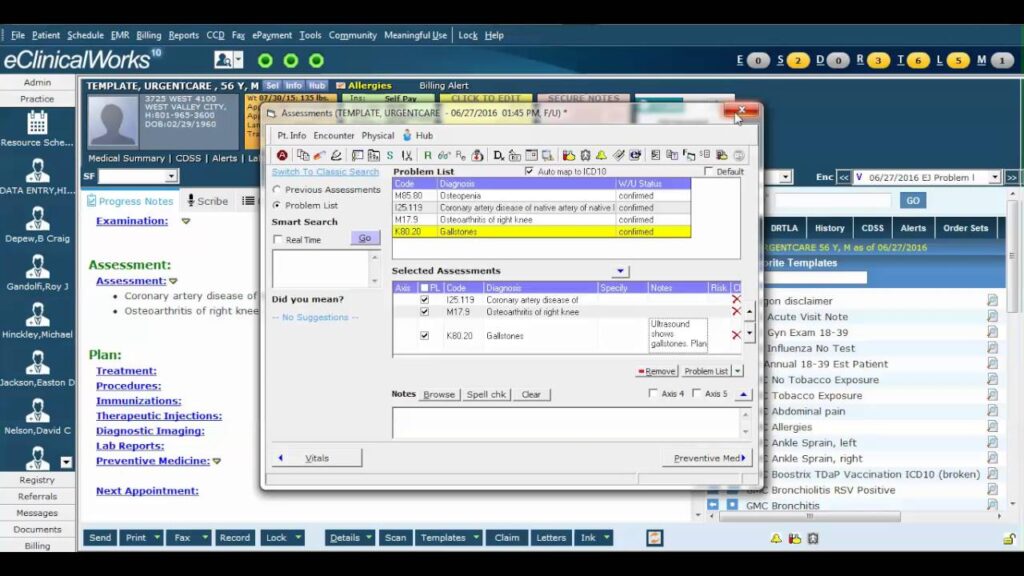Screen dimensions: 1024x576
Task: Switch to the History tab
Action: tap(829, 228)
